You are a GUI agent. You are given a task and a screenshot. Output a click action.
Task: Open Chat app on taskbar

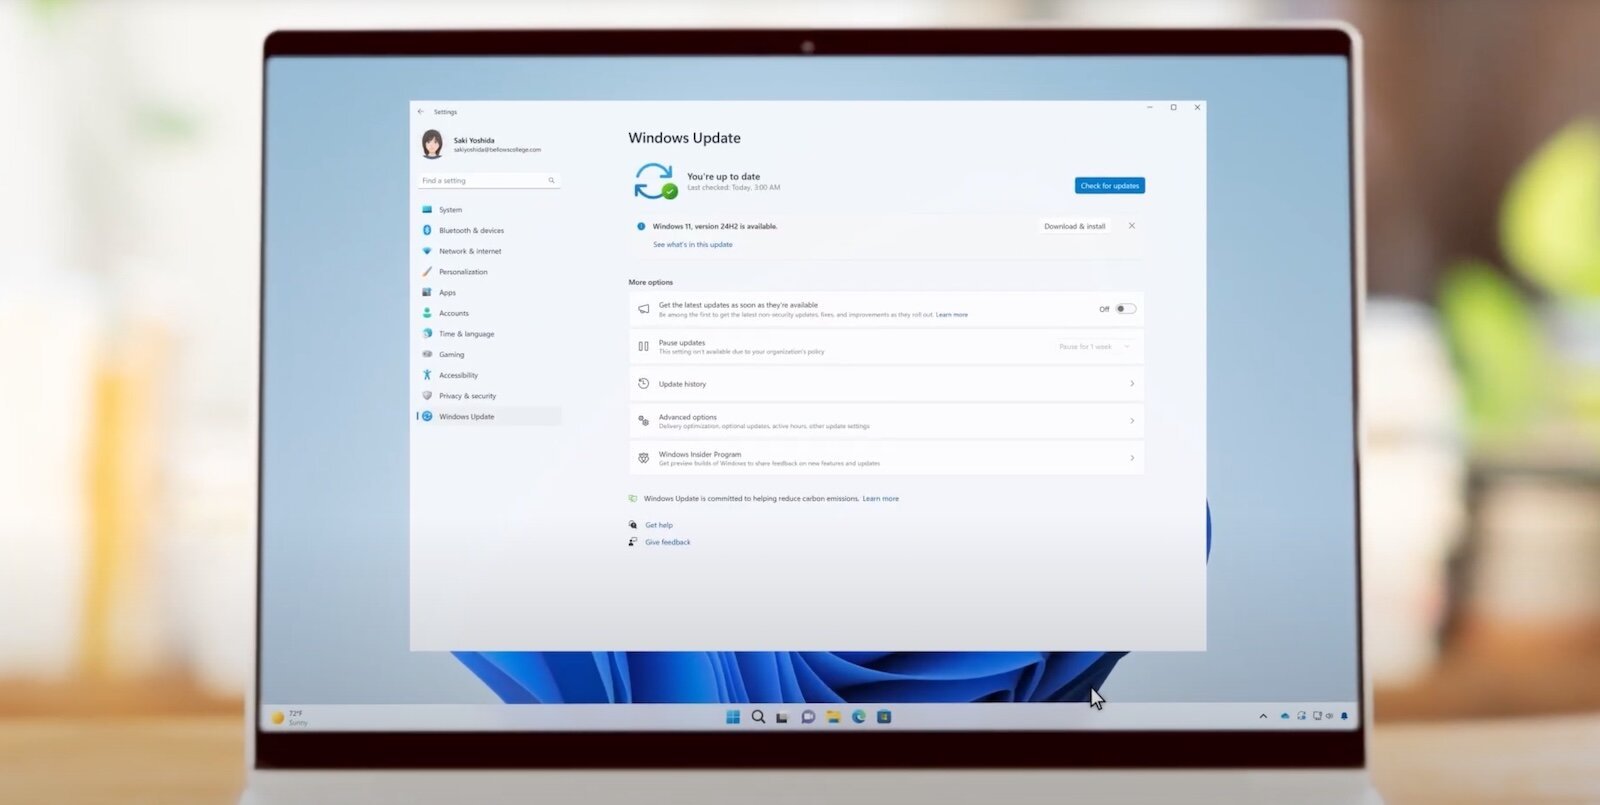click(x=808, y=717)
